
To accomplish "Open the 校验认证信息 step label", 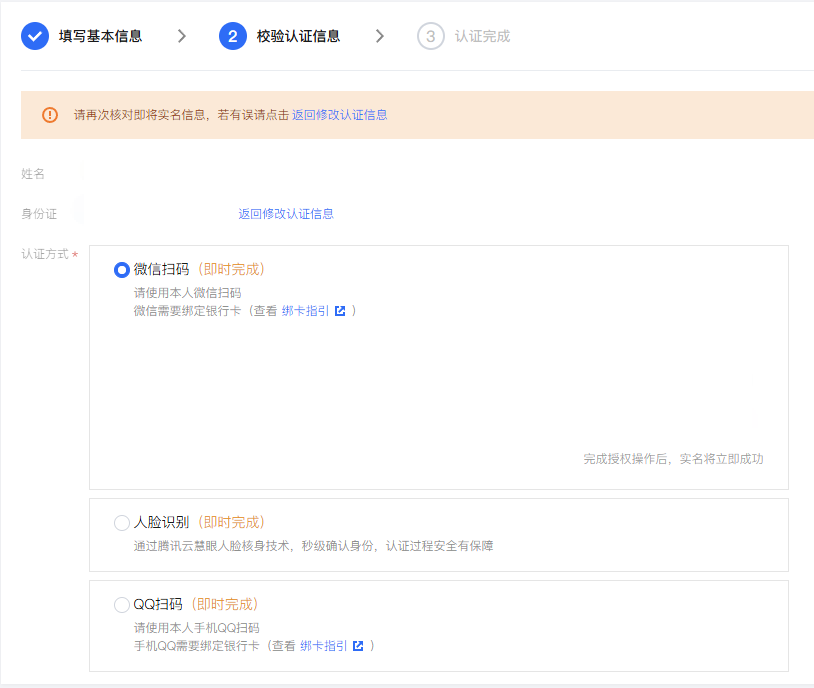I will [298, 36].
